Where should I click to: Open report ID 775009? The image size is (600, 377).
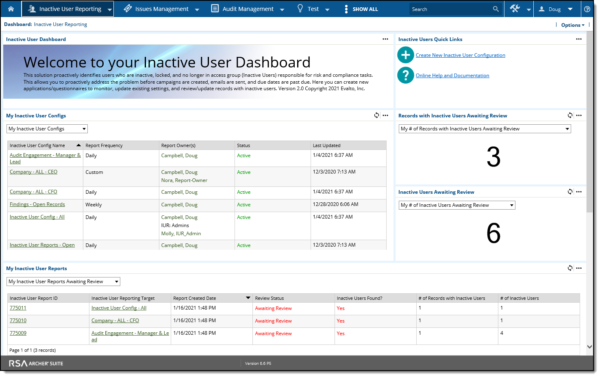18,333
